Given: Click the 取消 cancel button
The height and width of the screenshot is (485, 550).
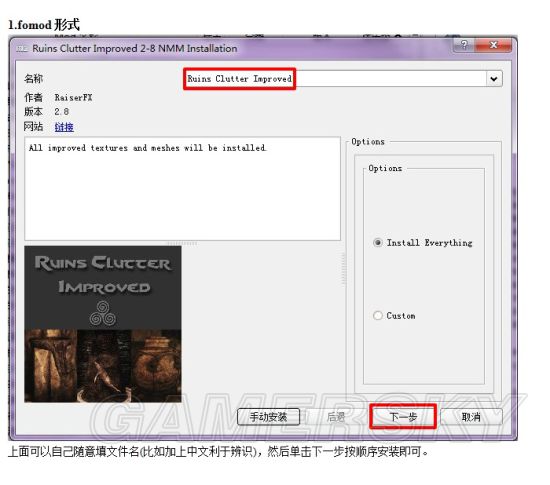Looking at the screenshot, I should click(x=471, y=417).
